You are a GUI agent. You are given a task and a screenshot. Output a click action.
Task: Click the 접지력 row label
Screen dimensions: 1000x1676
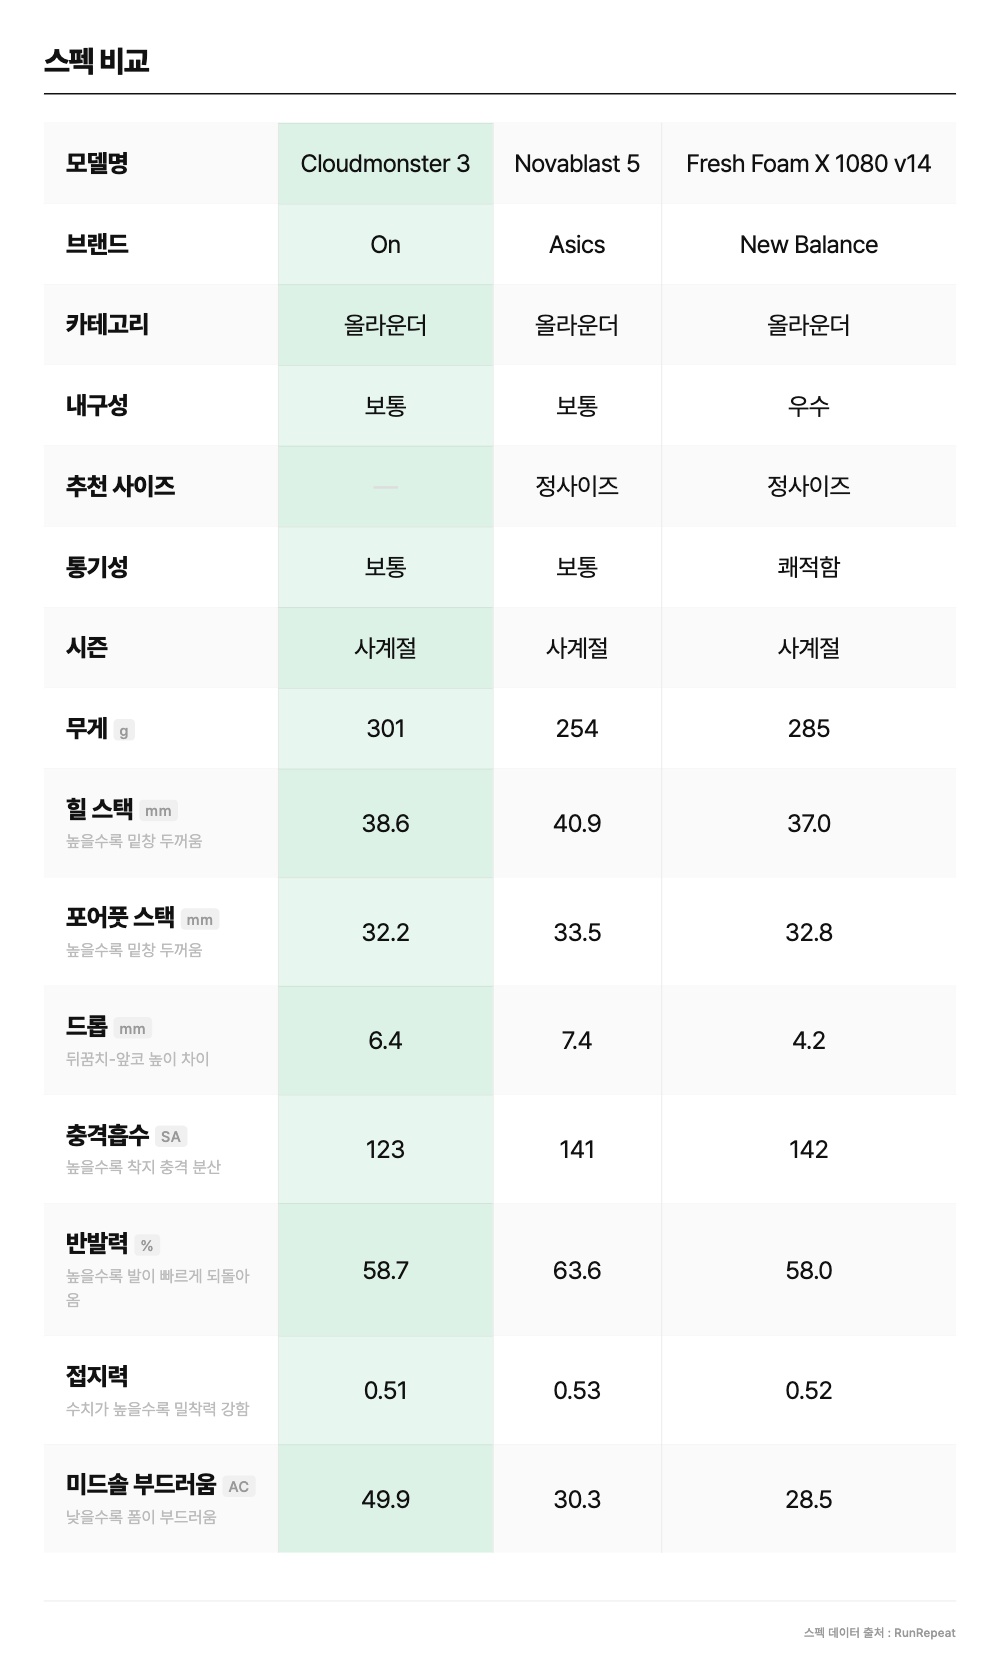97,1376
